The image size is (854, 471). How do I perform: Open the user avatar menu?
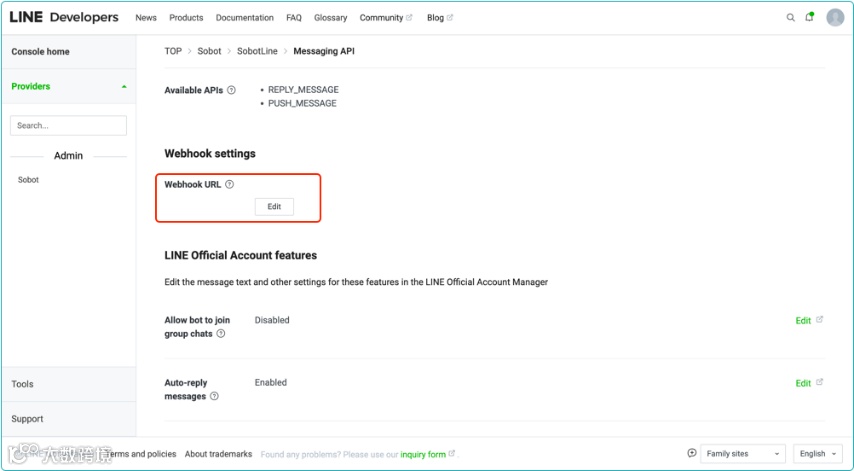[x=835, y=17]
